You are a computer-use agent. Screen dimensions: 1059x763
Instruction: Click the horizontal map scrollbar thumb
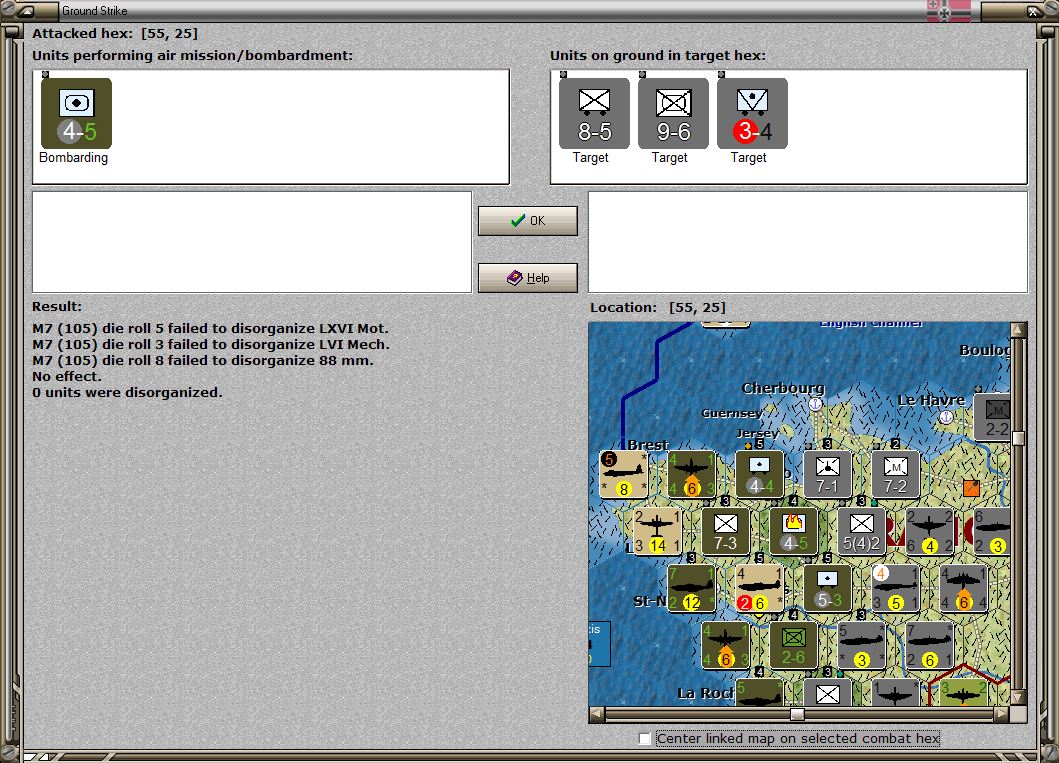tap(795, 715)
